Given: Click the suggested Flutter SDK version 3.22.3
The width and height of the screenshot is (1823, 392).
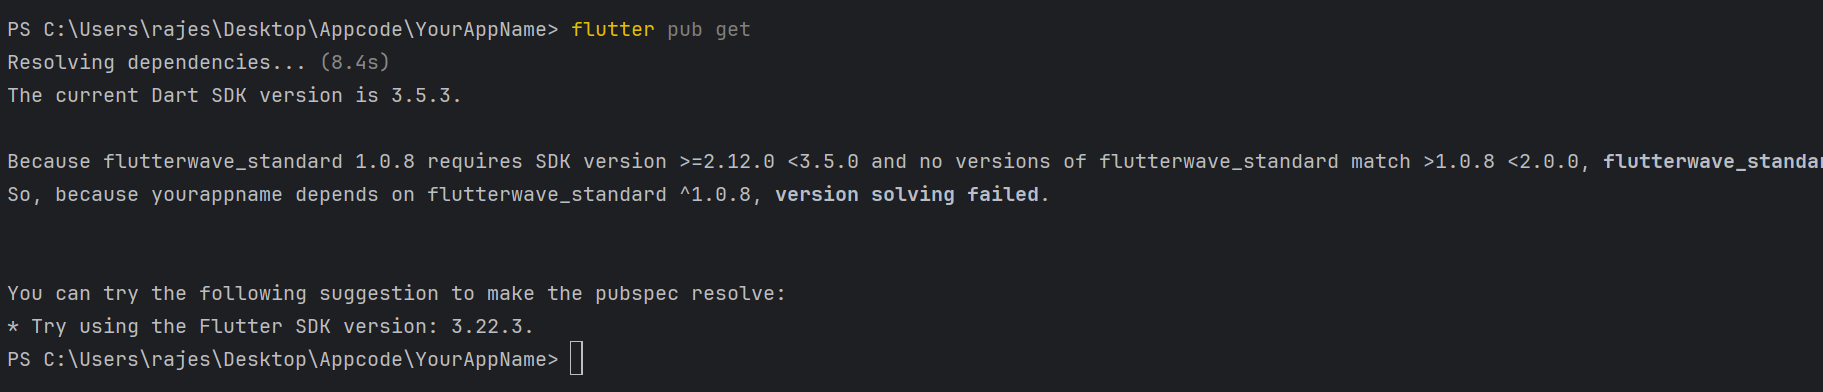Looking at the screenshot, I should click(x=487, y=327).
